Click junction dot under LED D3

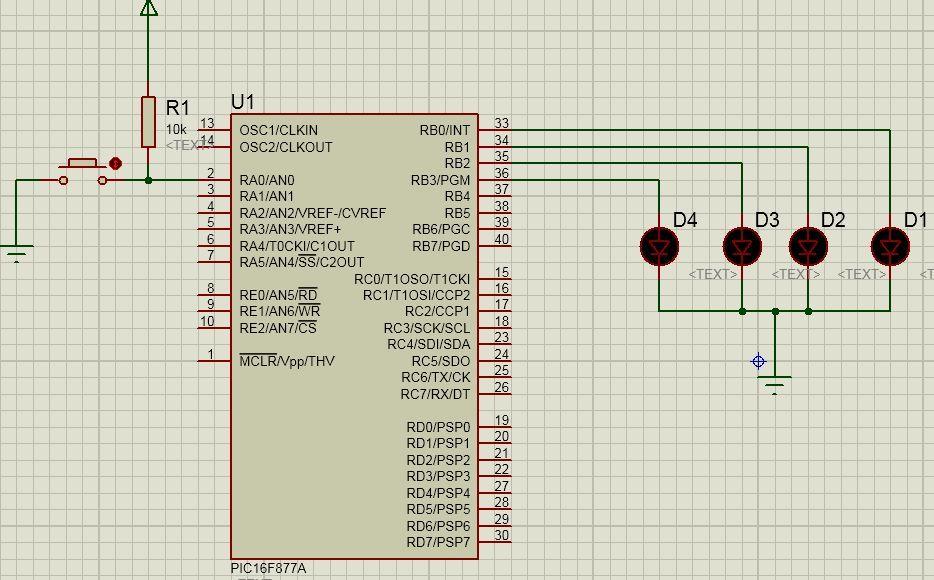[742, 311]
